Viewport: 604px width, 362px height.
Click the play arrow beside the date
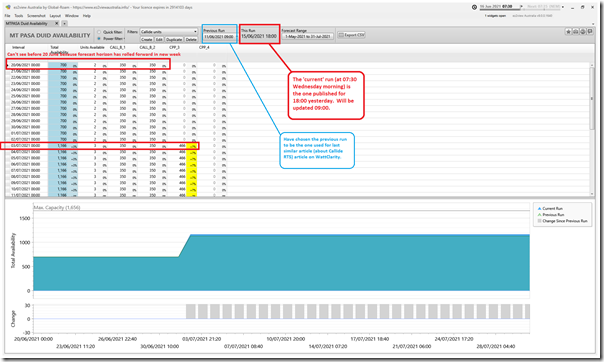tap(522, 7)
